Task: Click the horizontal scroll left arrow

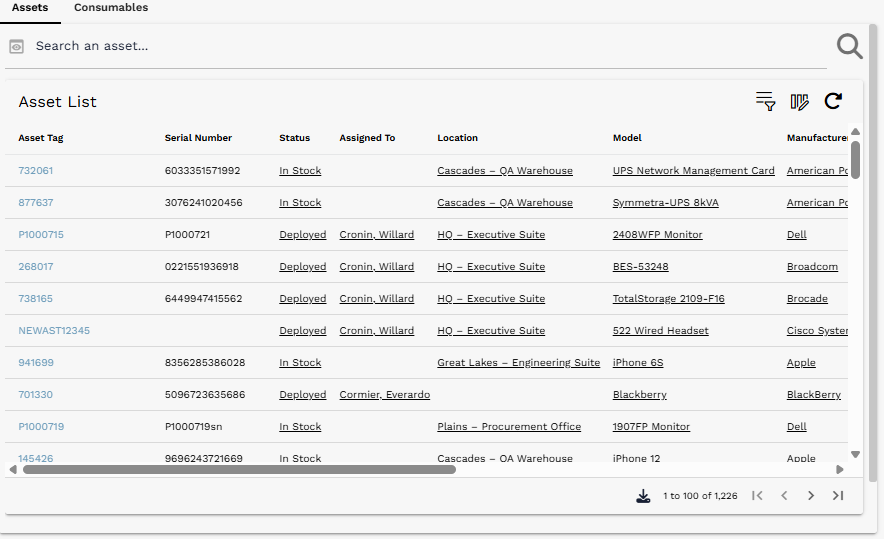Action: pyautogui.click(x=13, y=470)
